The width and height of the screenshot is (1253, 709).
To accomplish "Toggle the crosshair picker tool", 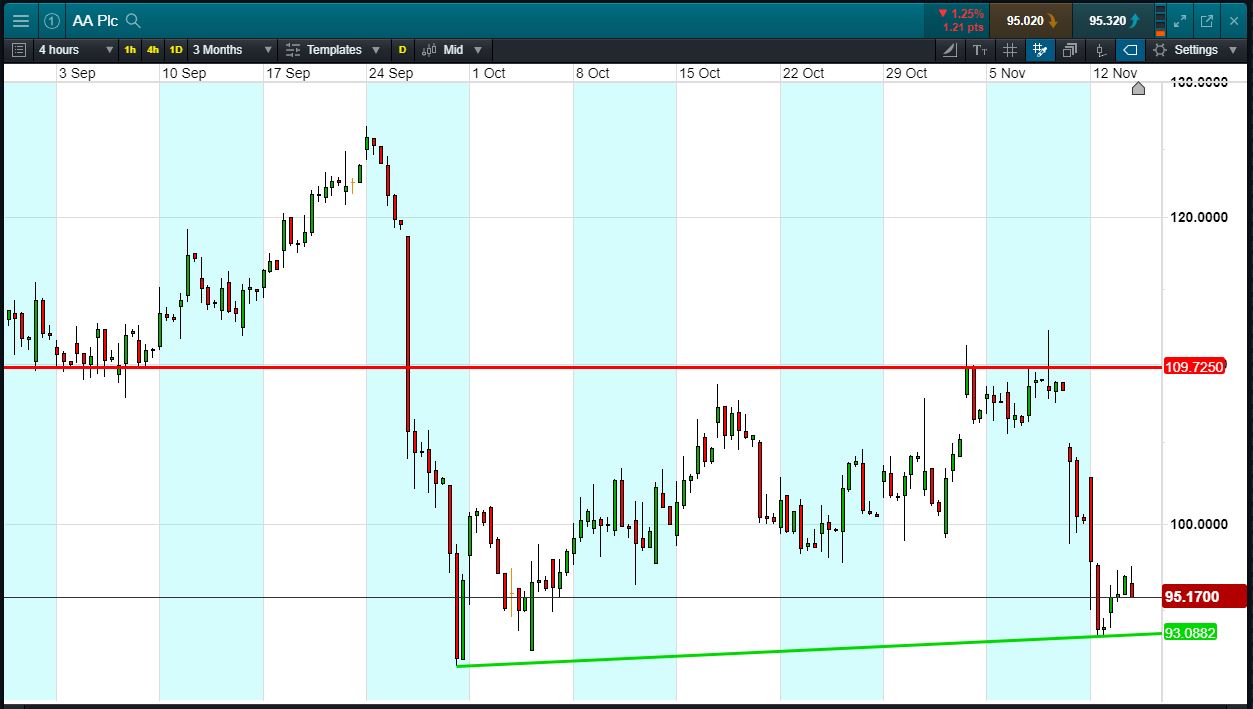I will click(1040, 50).
